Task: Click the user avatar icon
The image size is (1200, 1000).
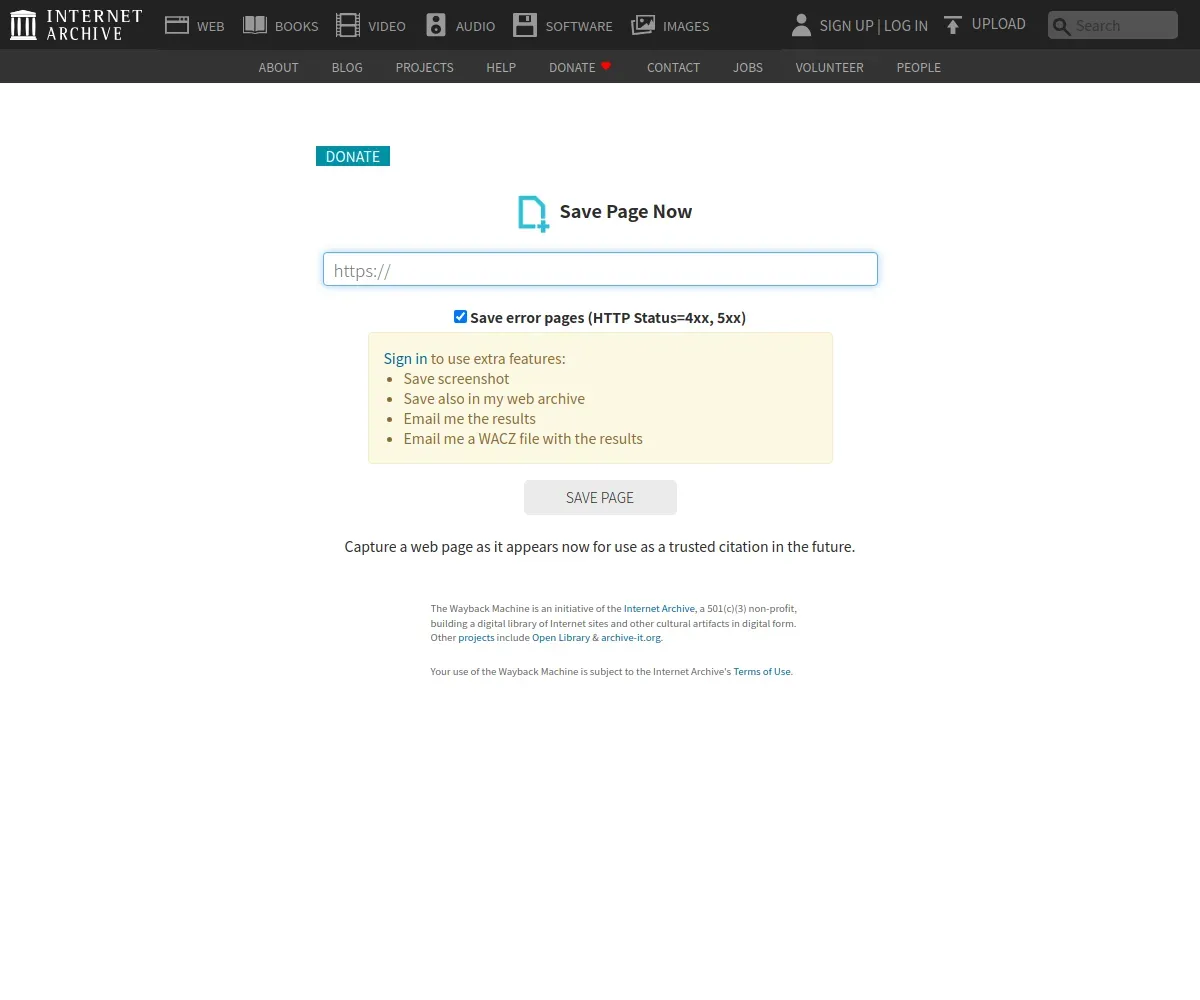Action: click(x=800, y=25)
